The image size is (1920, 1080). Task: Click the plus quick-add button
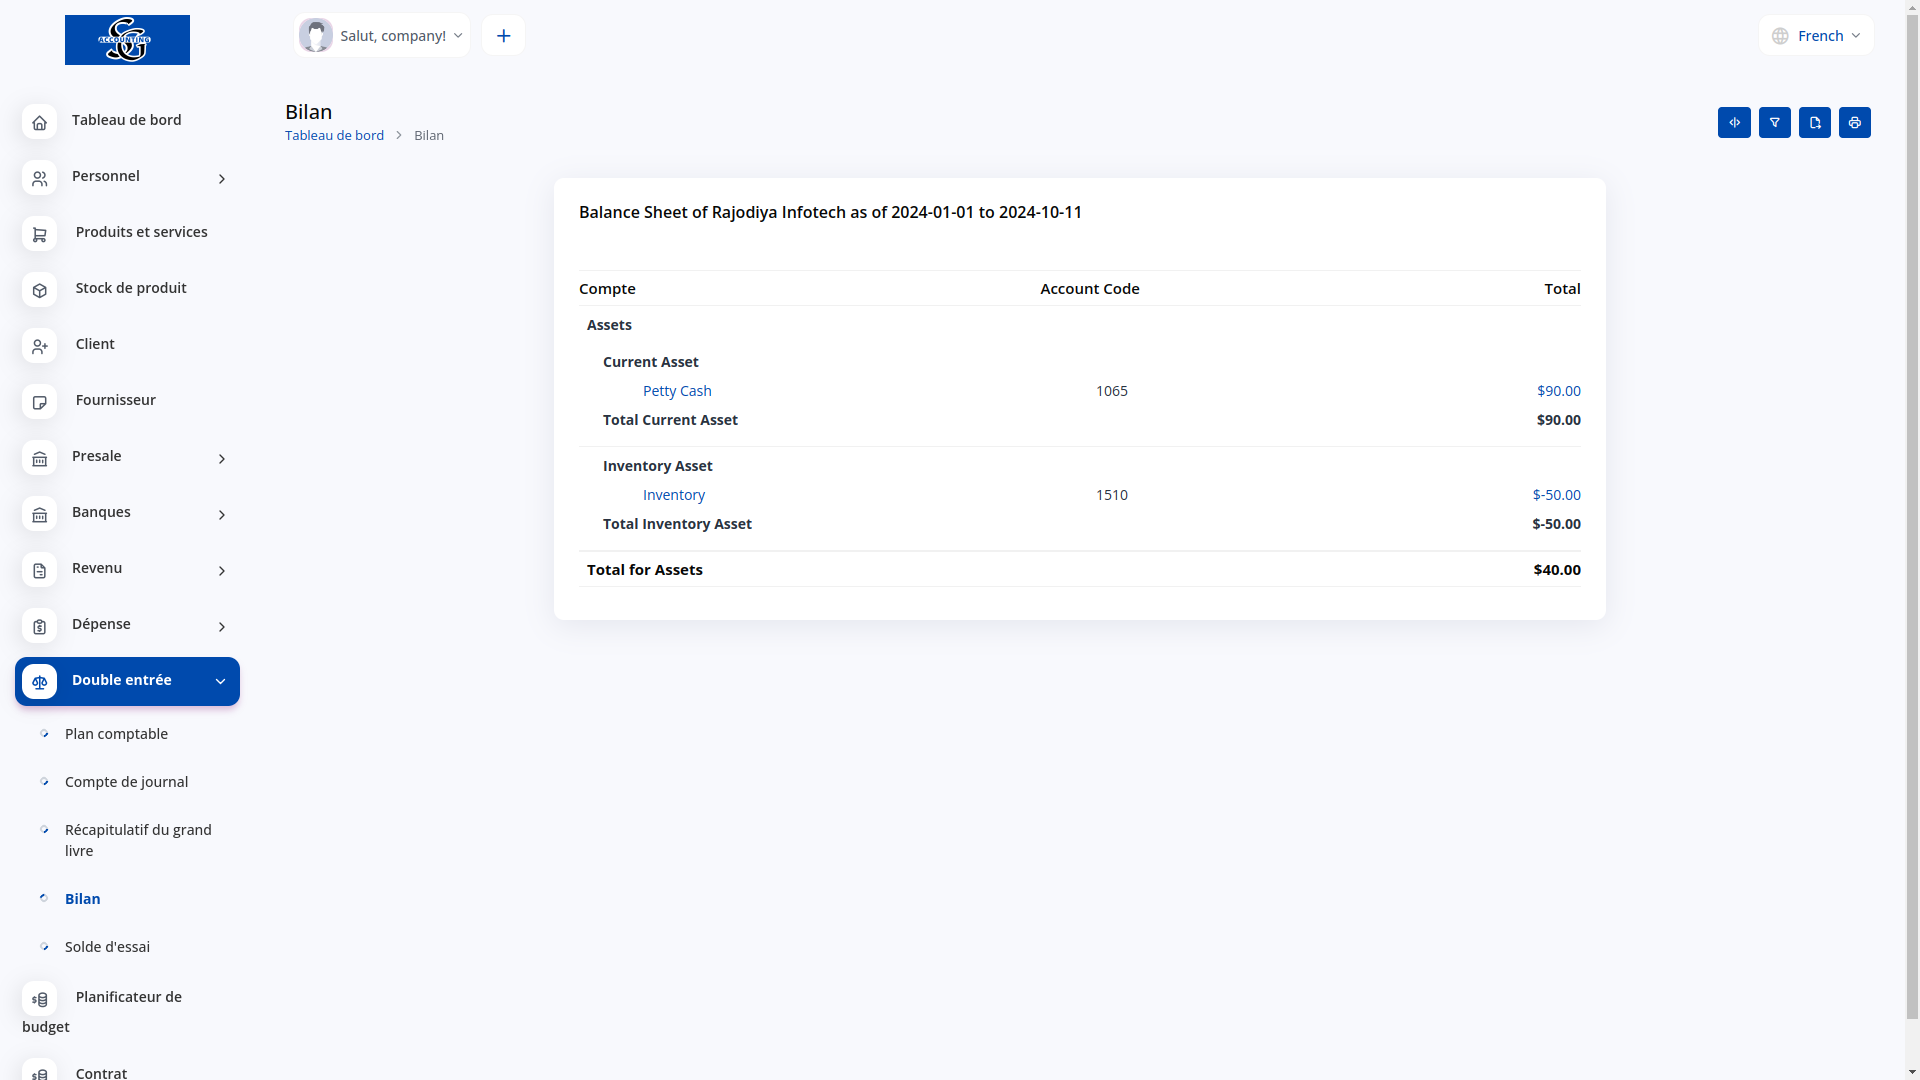tap(503, 36)
